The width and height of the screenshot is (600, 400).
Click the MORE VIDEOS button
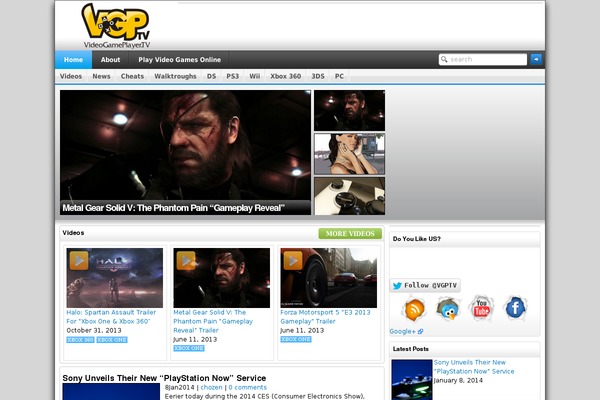click(x=350, y=233)
